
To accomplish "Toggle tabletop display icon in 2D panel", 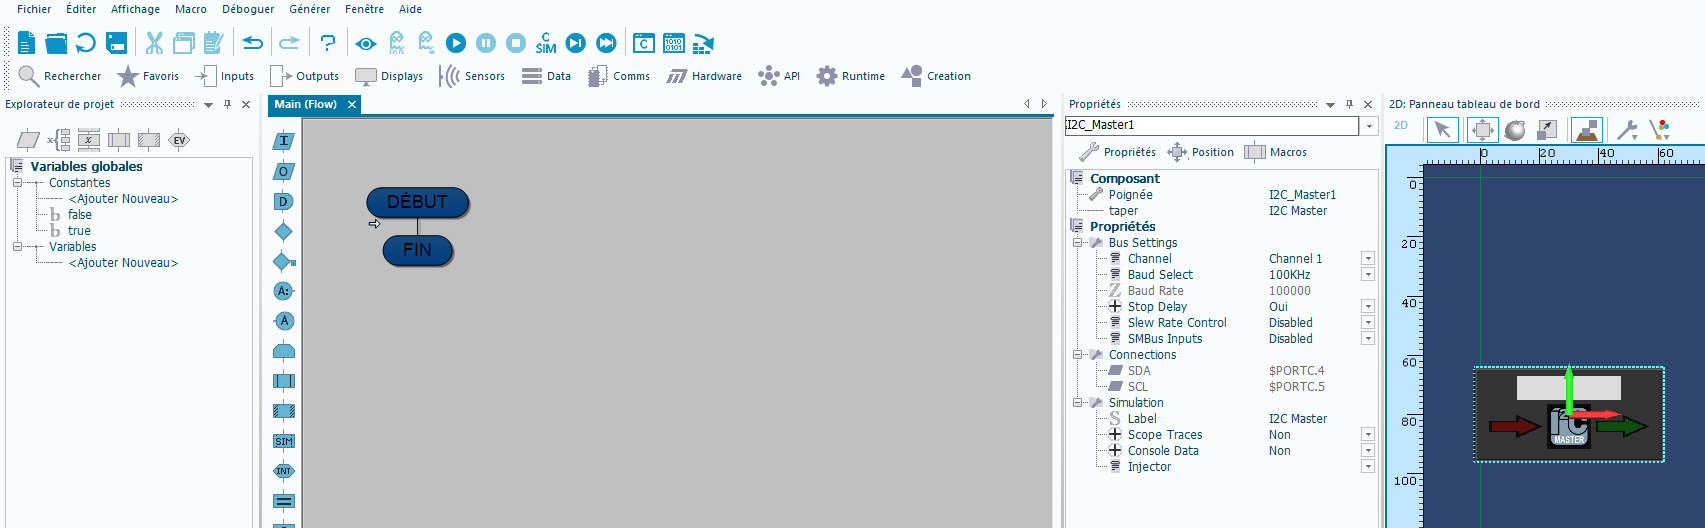I will pos(1587,130).
